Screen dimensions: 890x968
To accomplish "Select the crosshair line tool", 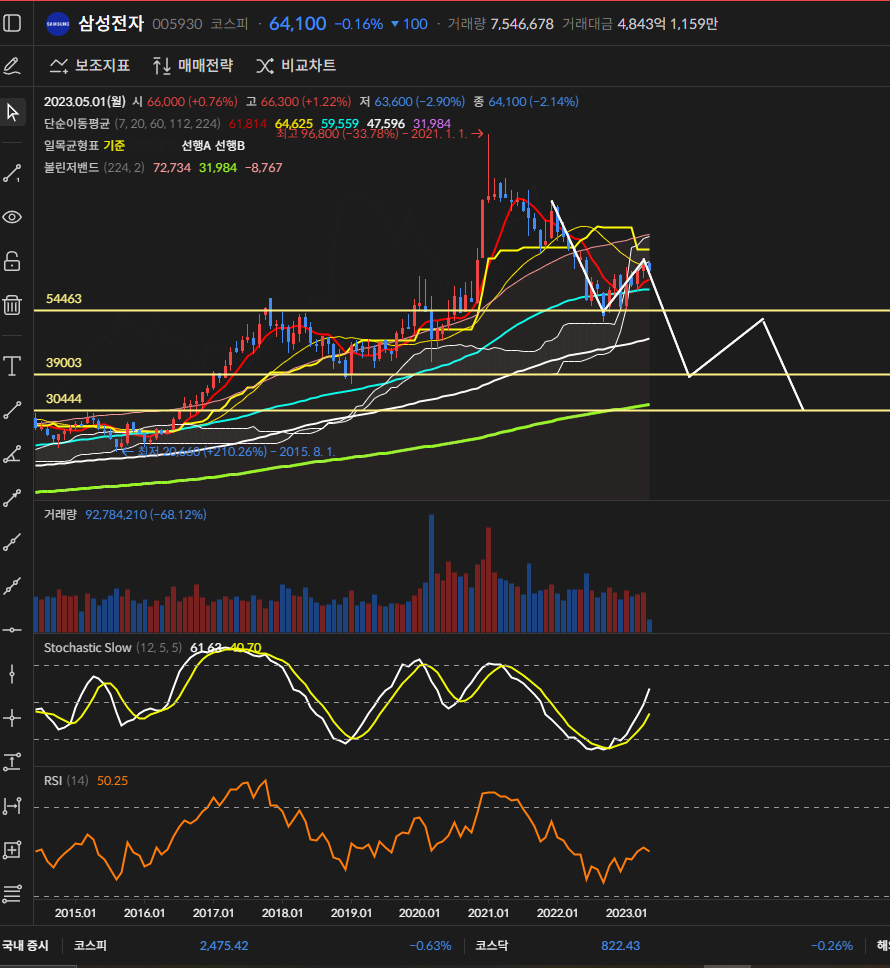I will pyautogui.click(x=12, y=718).
